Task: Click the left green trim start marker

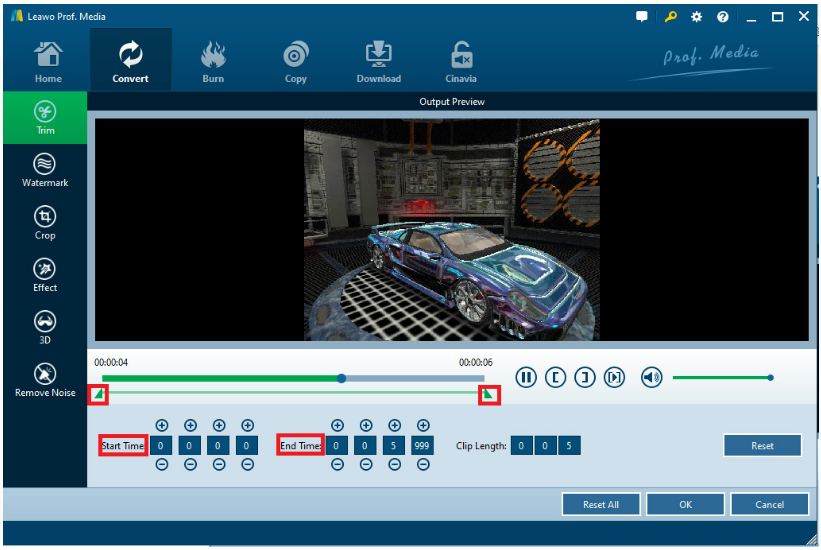Action: [x=98, y=395]
